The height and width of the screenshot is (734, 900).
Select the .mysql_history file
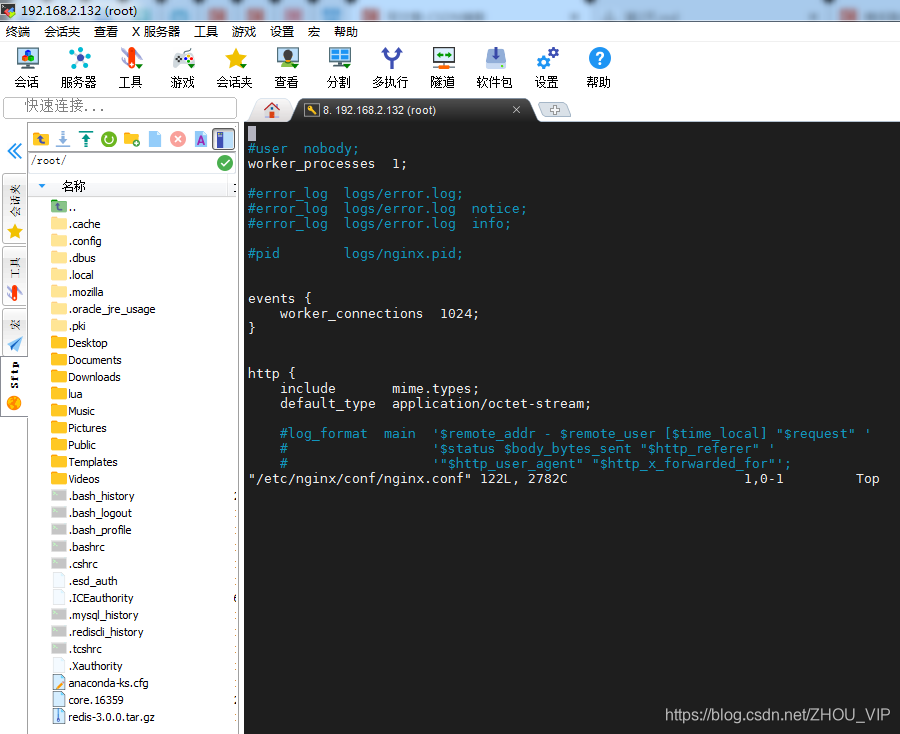pos(95,615)
